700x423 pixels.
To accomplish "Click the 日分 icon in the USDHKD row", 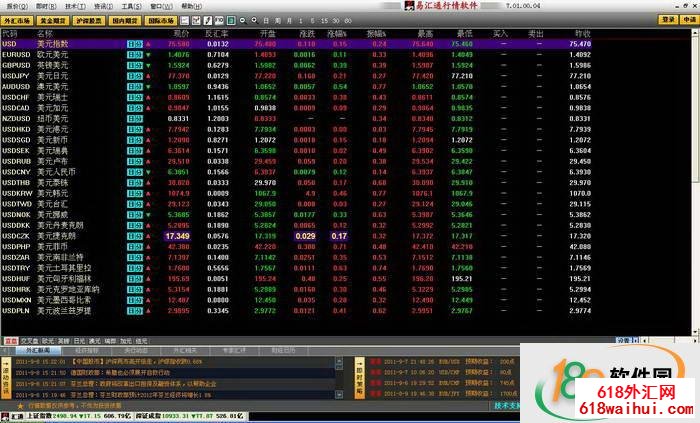I will (x=135, y=130).
